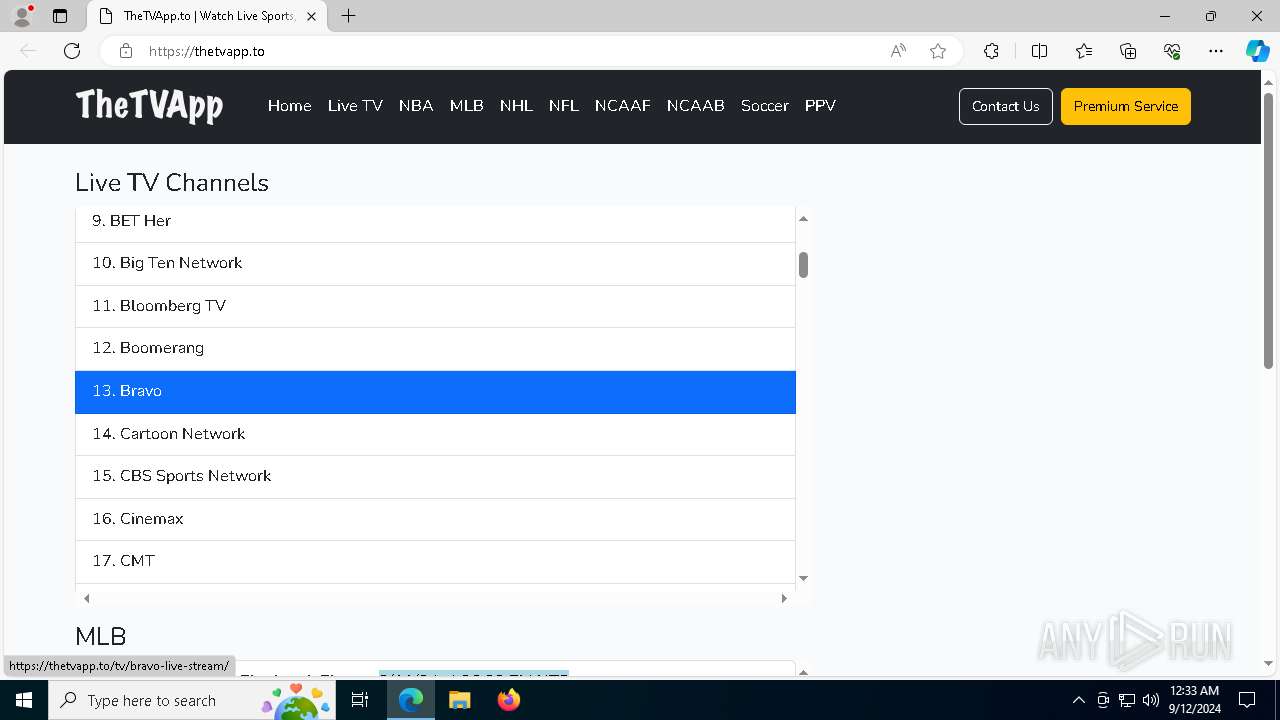The width and height of the screenshot is (1280, 720).
Task: Launch Firefox from taskbar
Action: 509,700
